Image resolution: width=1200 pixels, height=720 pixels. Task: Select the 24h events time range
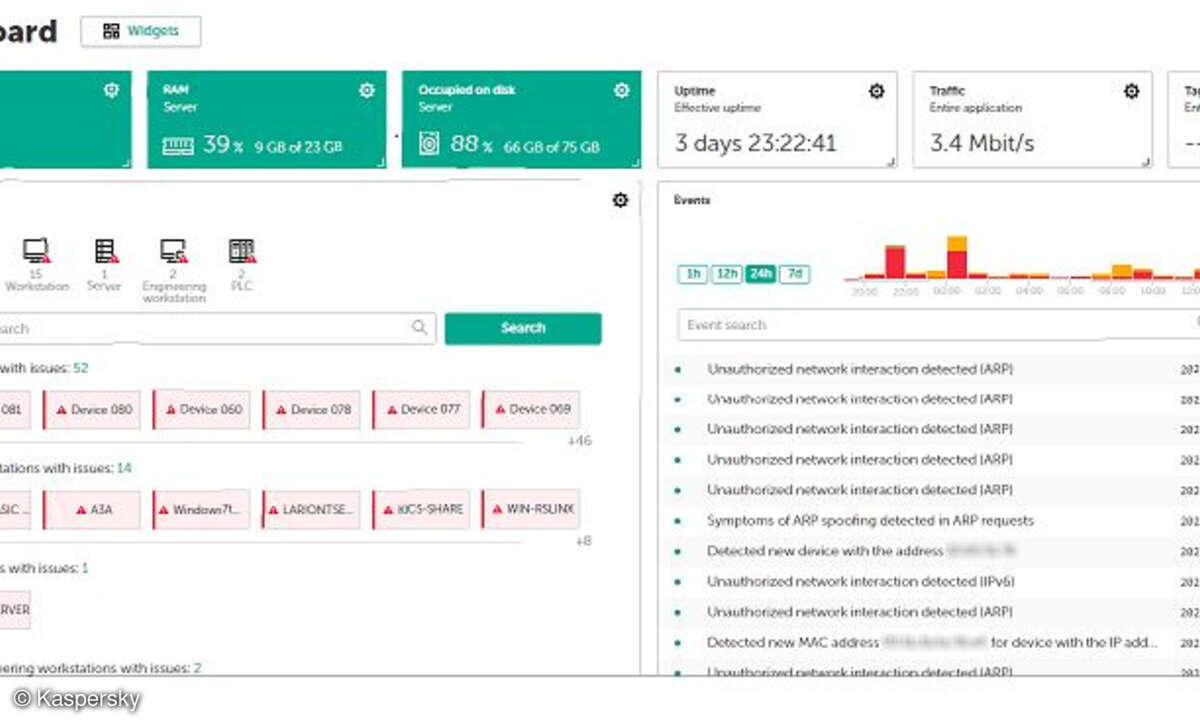pyautogui.click(x=760, y=274)
